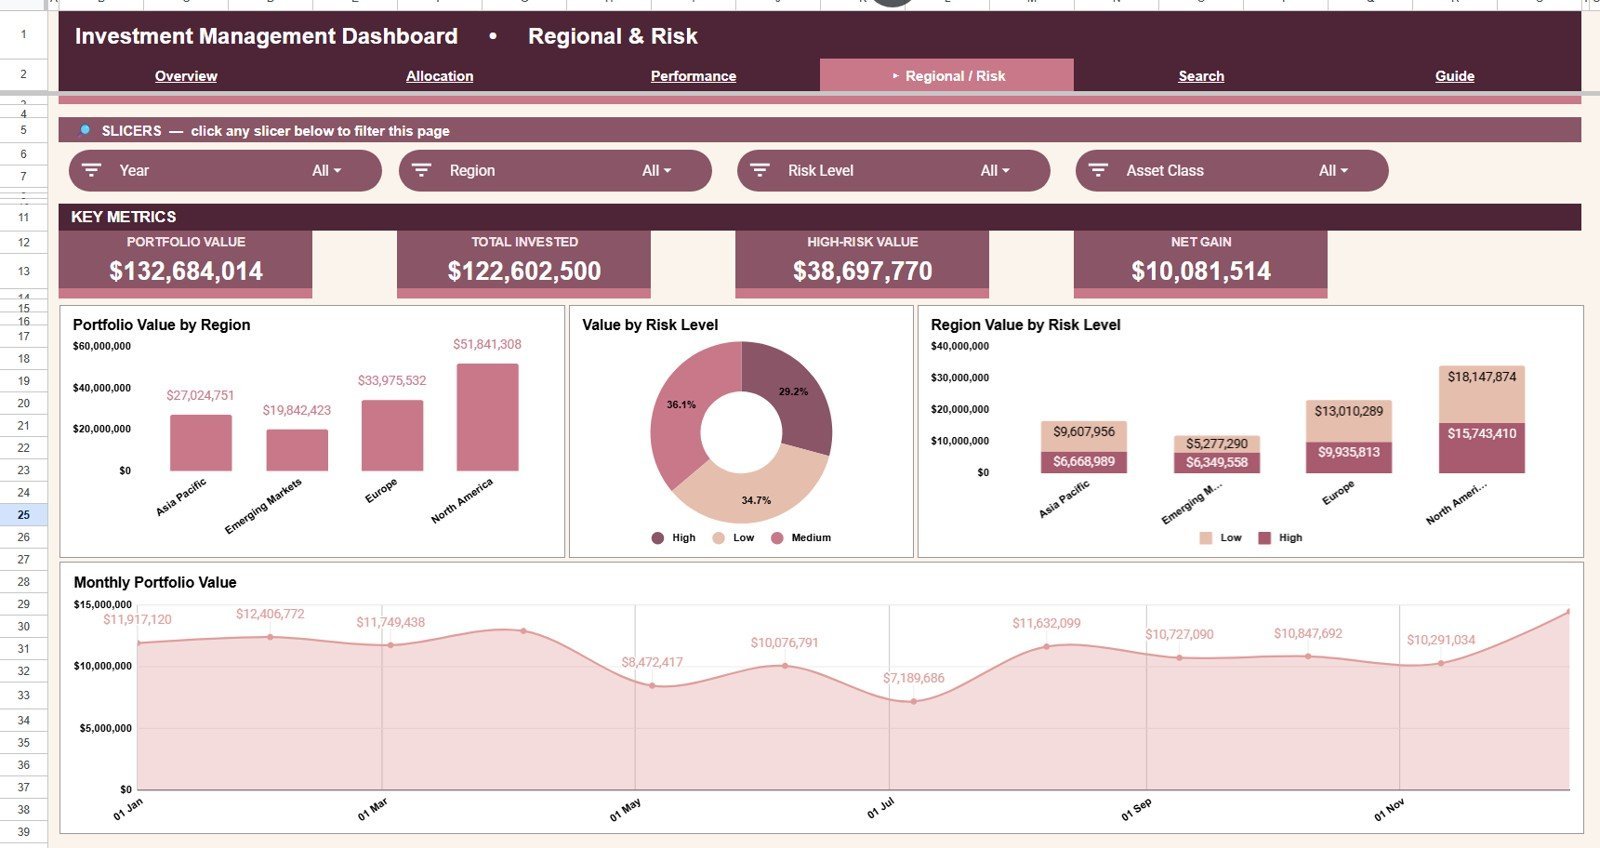Image resolution: width=1600 pixels, height=848 pixels.
Task: Click the $9,935,813 Europe High segment
Action: tap(1349, 457)
